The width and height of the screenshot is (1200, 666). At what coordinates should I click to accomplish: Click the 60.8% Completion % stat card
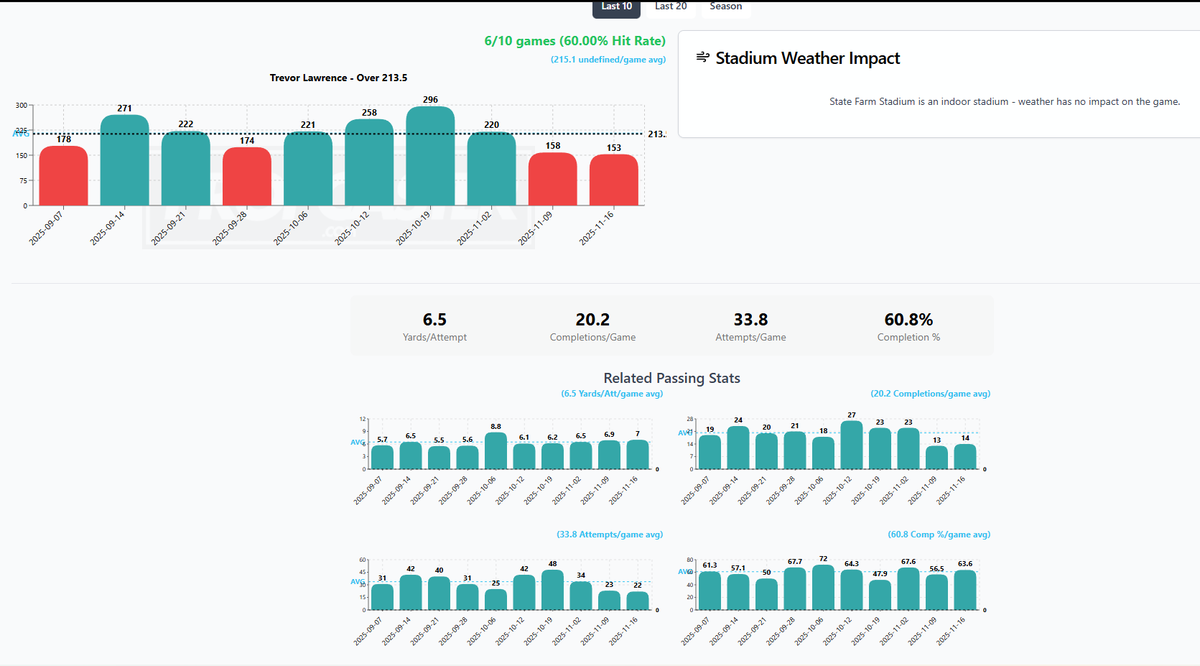click(909, 327)
